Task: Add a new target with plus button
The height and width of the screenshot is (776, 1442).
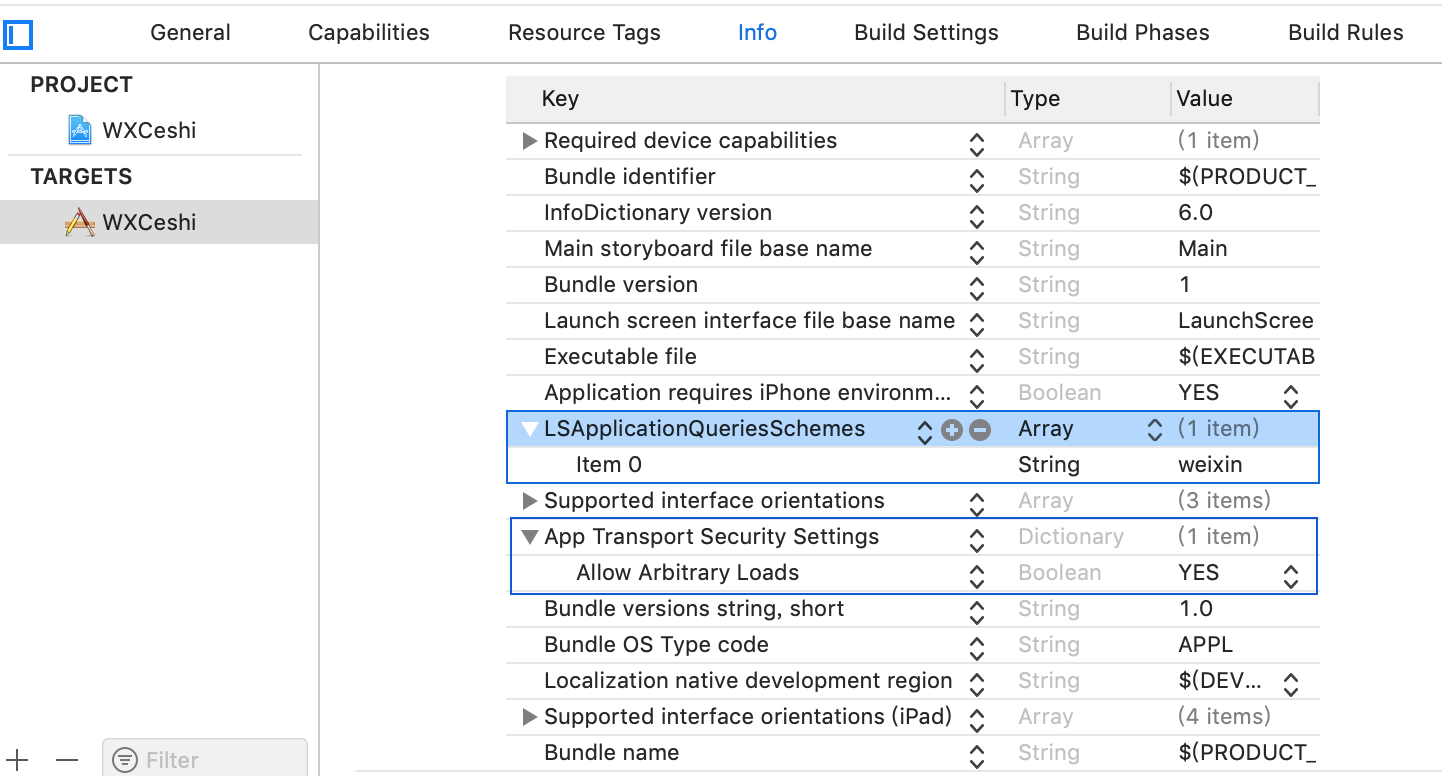Action: [x=17, y=760]
